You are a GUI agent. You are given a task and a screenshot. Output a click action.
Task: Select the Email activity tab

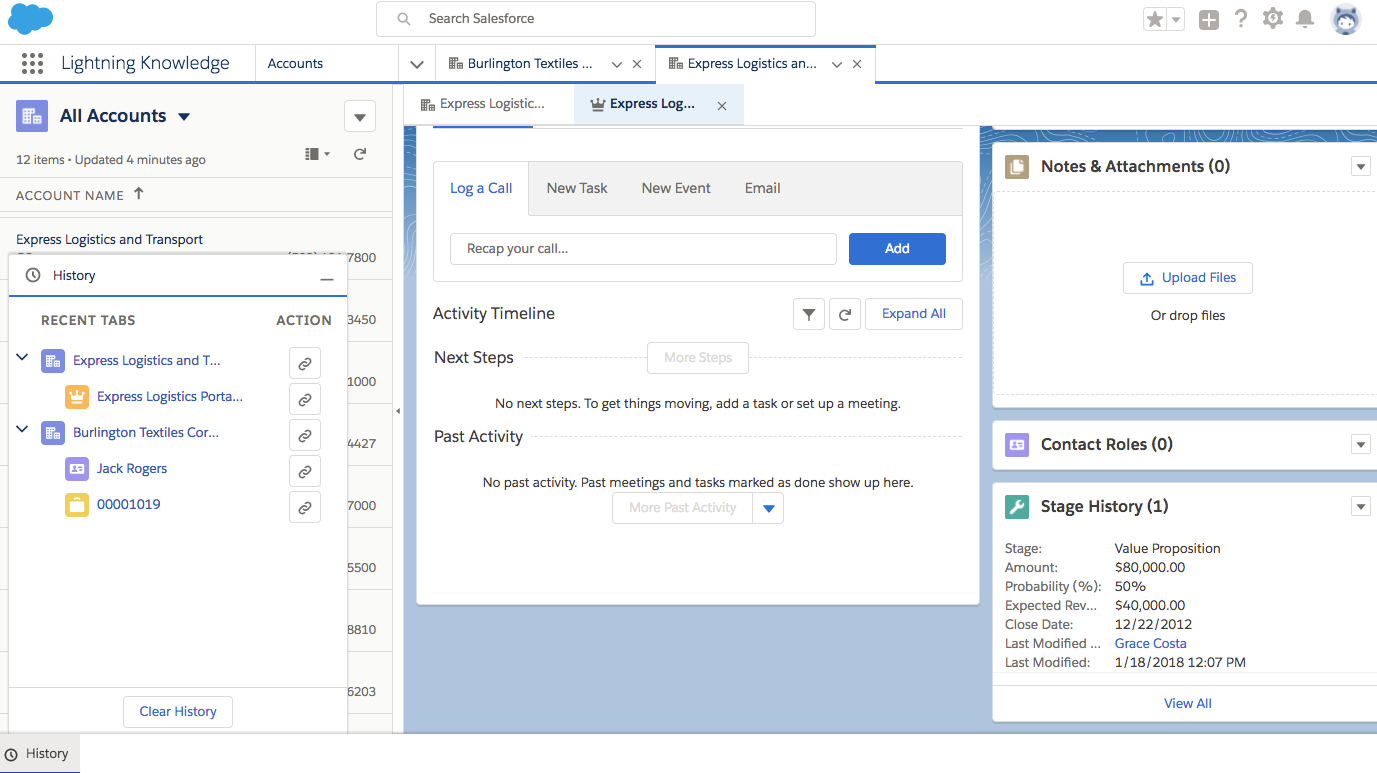pyautogui.click(x=762, y=188)
